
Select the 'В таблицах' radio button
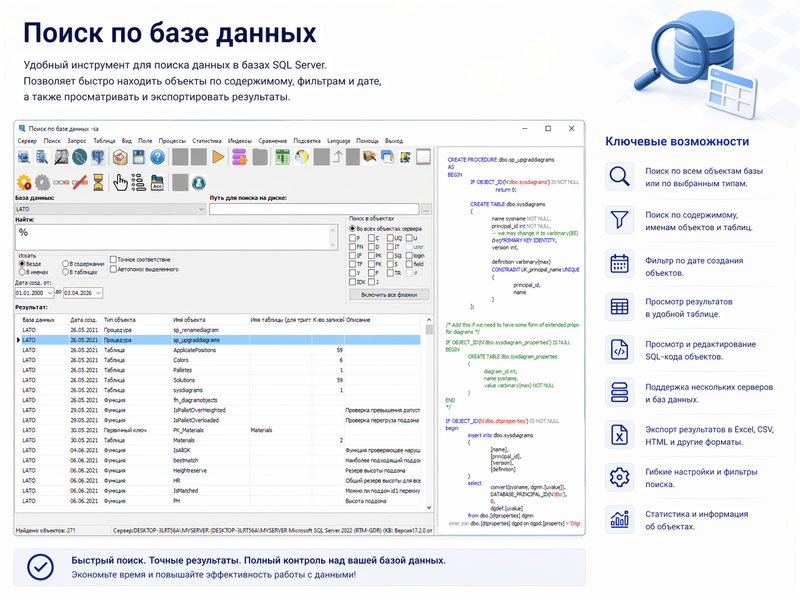65,272
